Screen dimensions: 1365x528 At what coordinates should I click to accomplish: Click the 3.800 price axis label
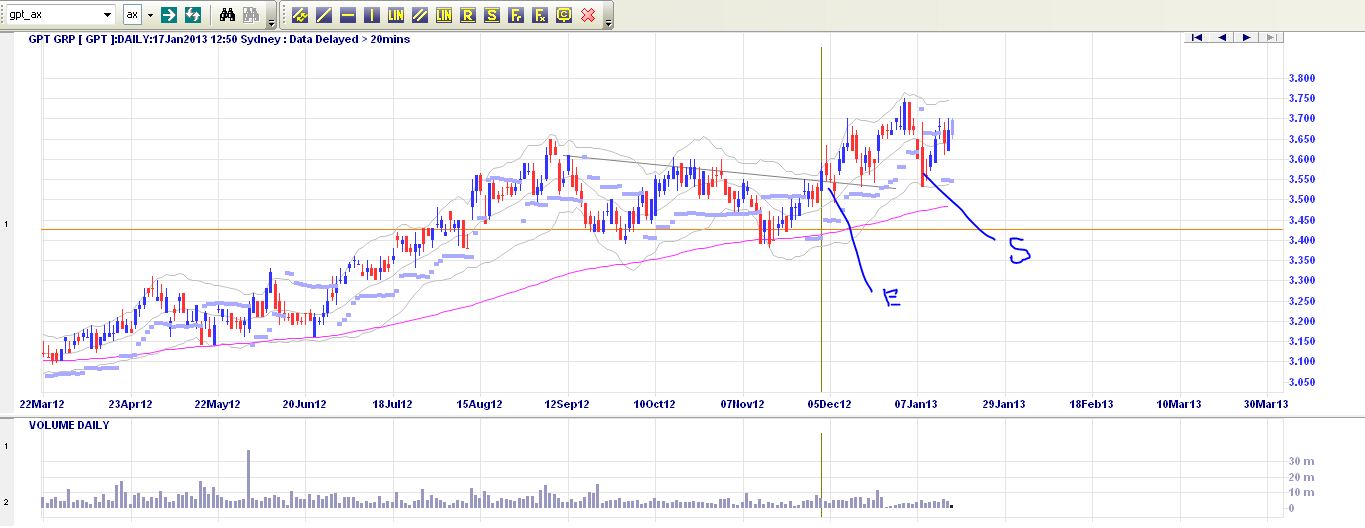[1302, 78]
